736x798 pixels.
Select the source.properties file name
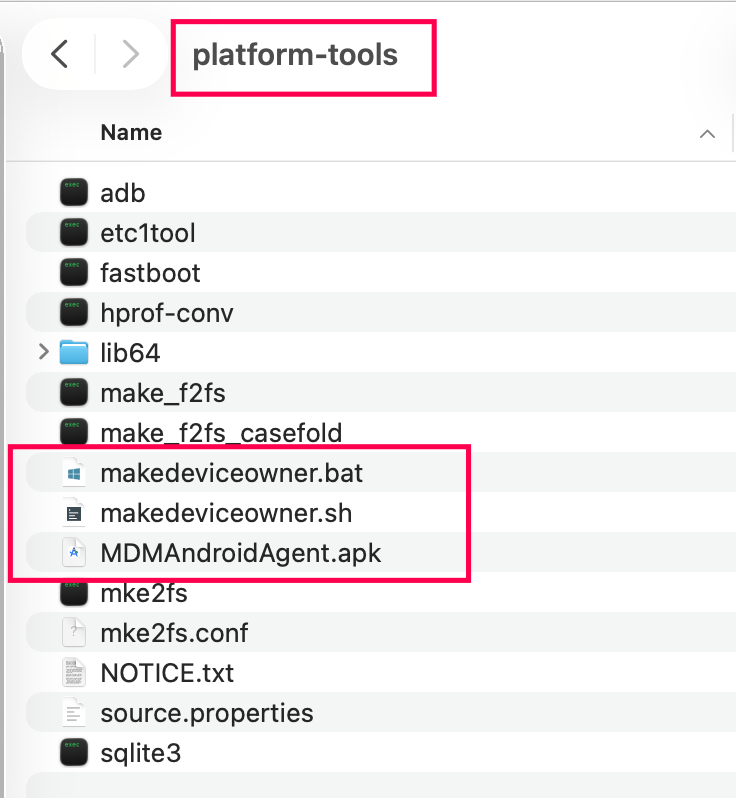(207, 713)
